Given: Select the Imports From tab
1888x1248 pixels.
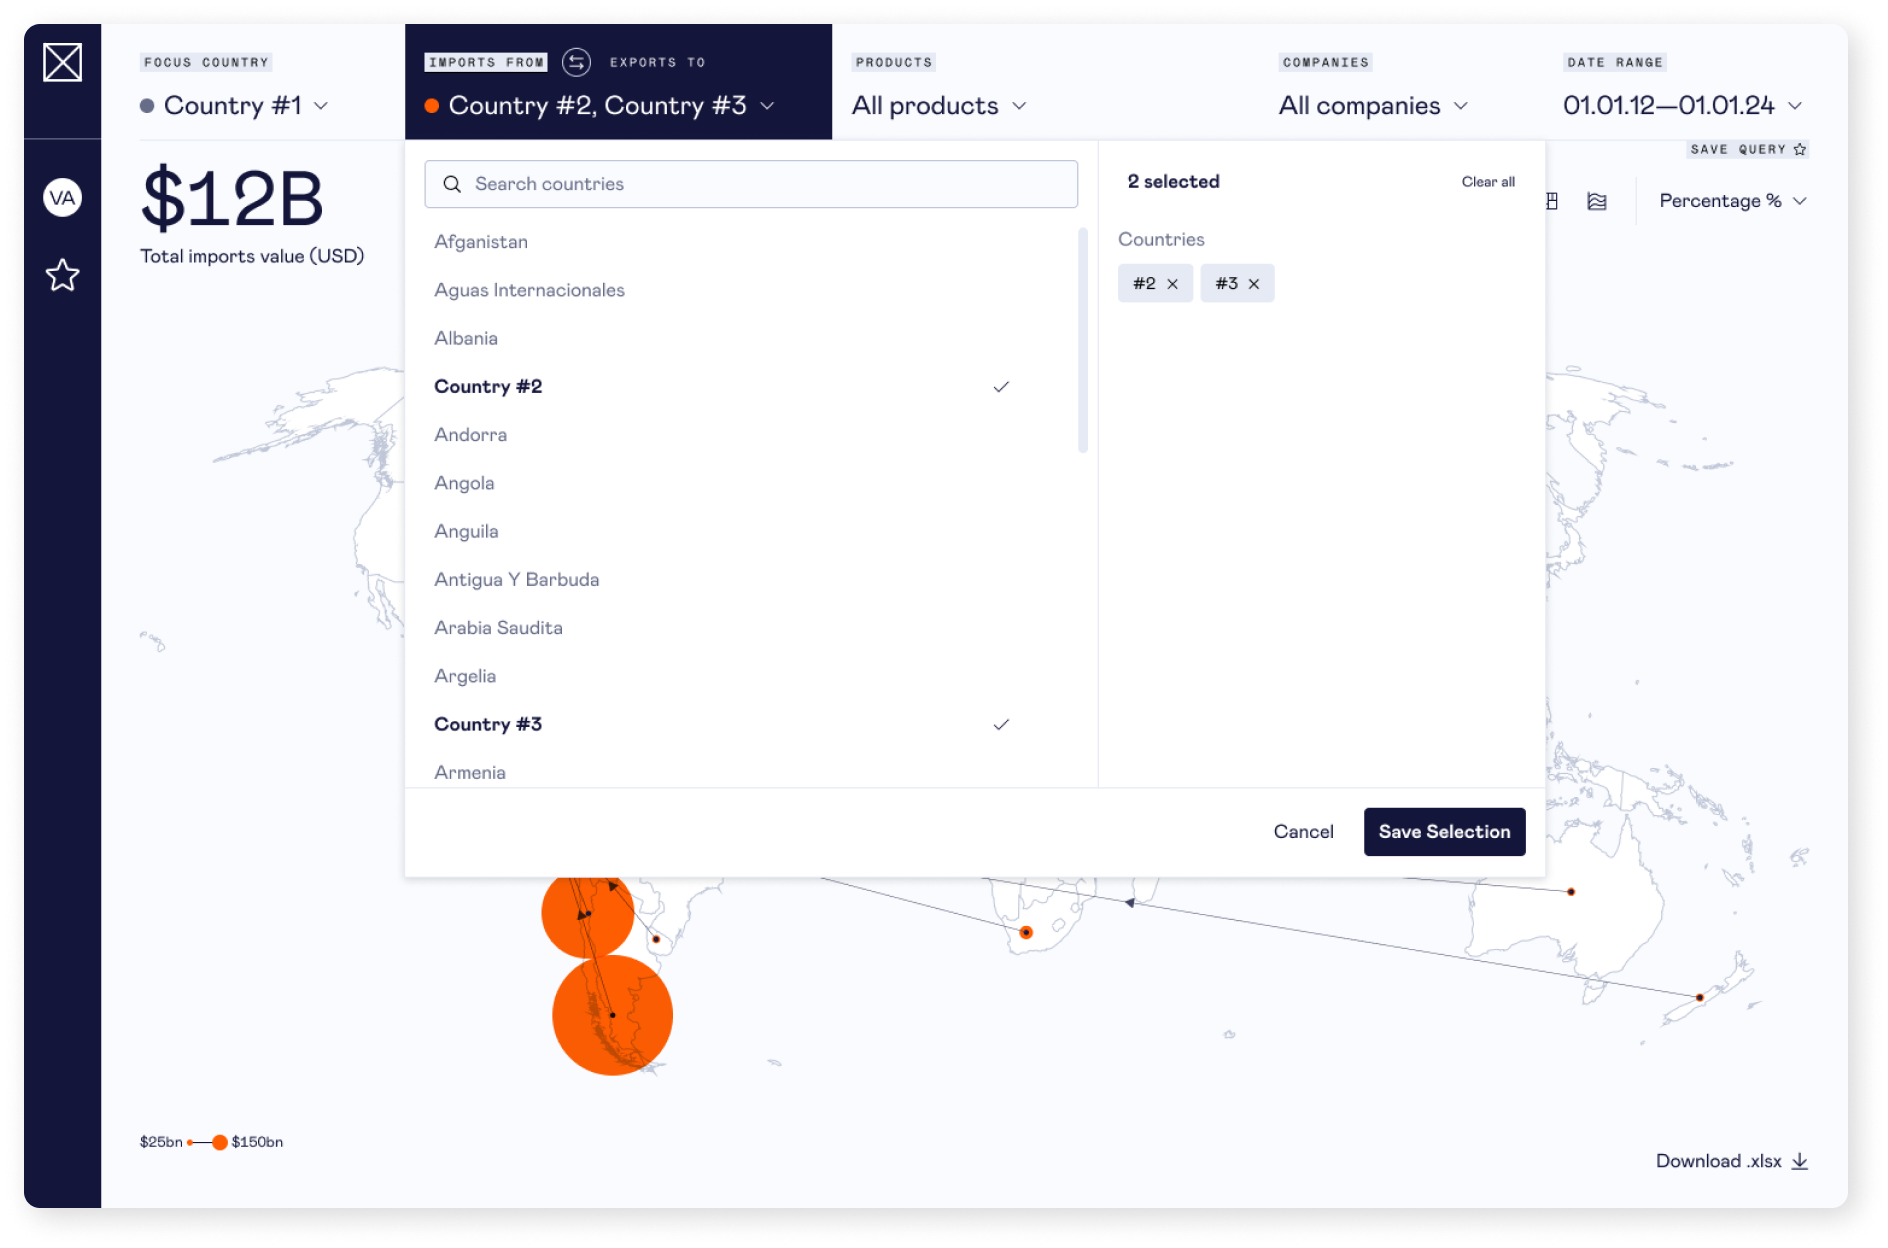Looking at the screenshot, I should point(486,62).
